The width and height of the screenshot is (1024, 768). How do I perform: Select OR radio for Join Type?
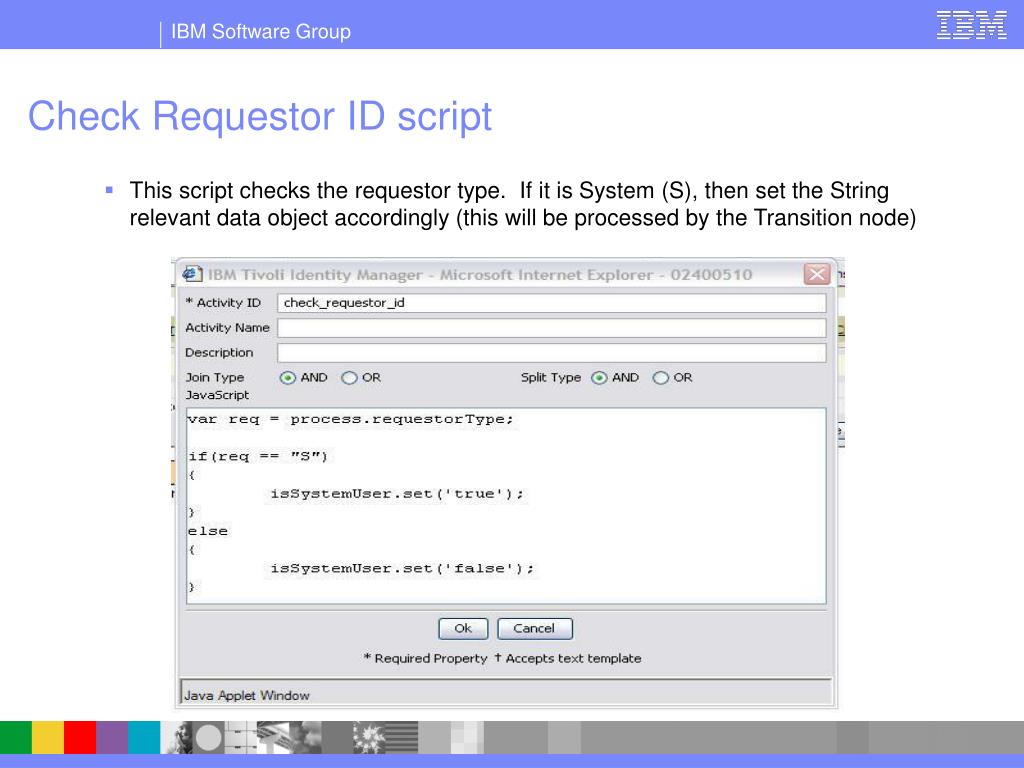click(x=349, y=378)
